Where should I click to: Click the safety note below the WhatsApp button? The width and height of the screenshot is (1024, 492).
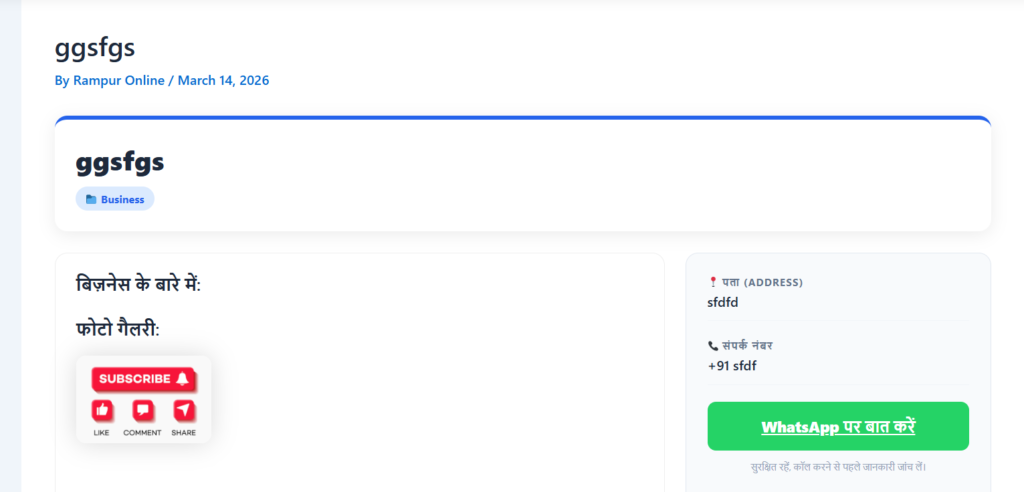pos(837,467)
